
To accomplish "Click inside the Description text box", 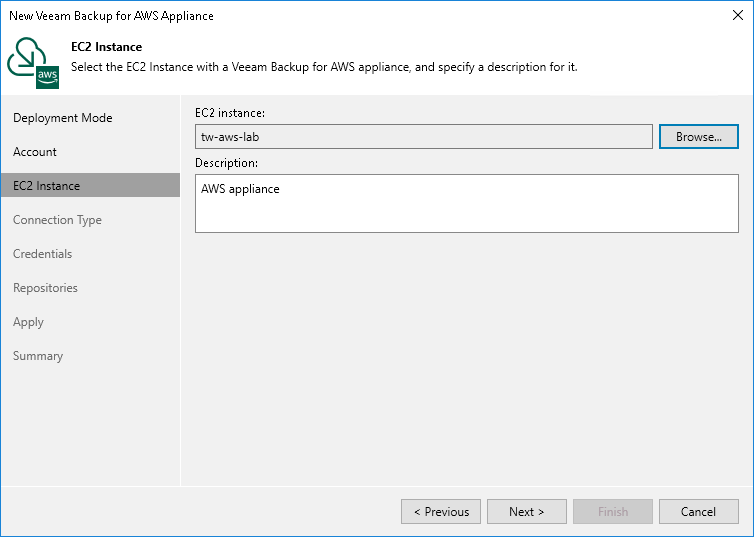I will (466, 204).
